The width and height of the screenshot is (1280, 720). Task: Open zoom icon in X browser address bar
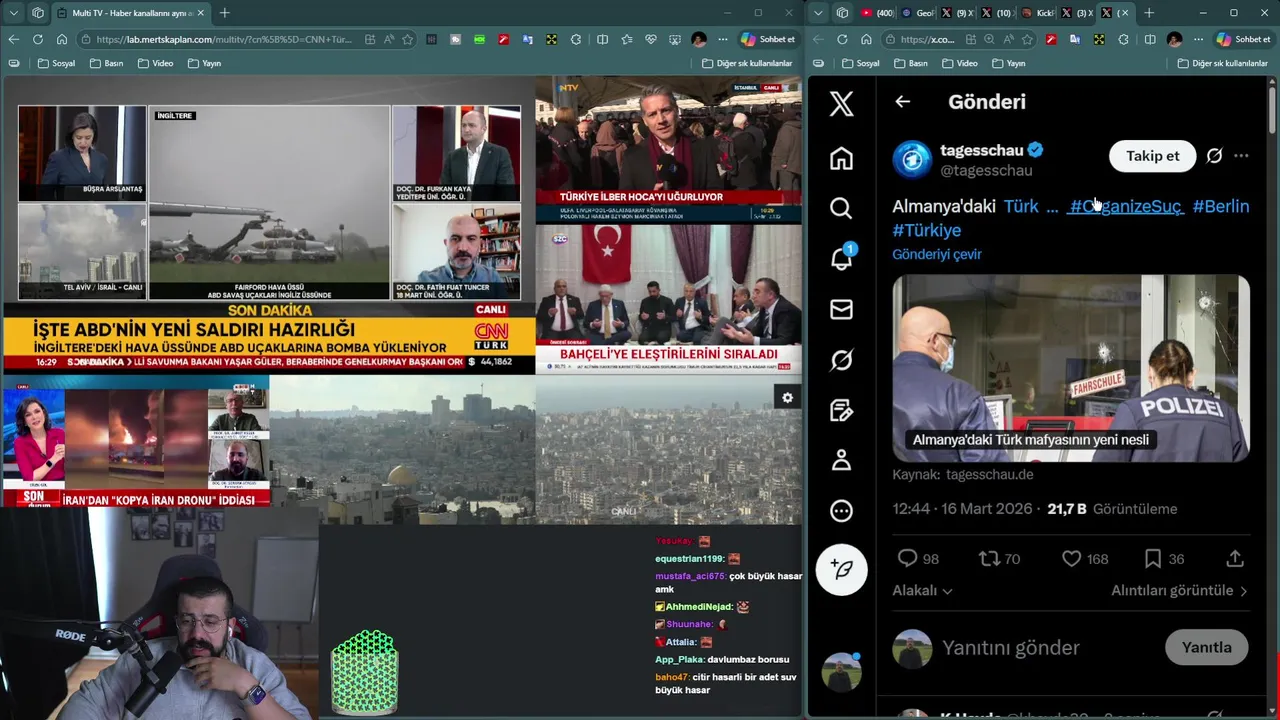[989, 39]
